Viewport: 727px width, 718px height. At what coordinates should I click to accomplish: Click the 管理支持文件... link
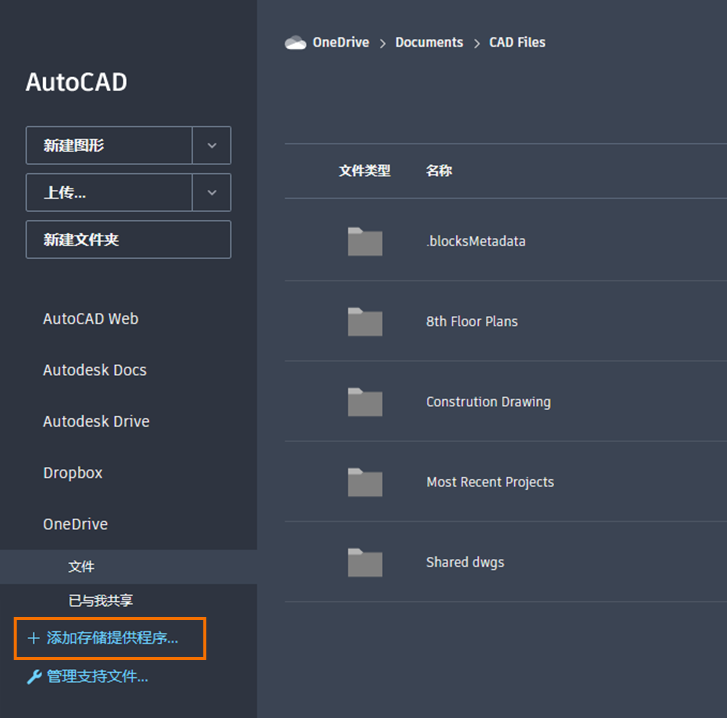(97, 677)
